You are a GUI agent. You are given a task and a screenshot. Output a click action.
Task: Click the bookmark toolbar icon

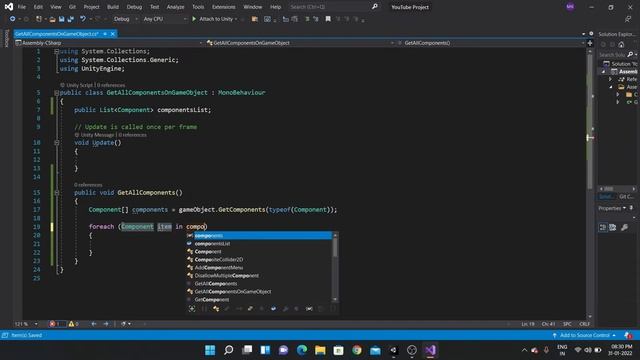[x=328, y=19]
